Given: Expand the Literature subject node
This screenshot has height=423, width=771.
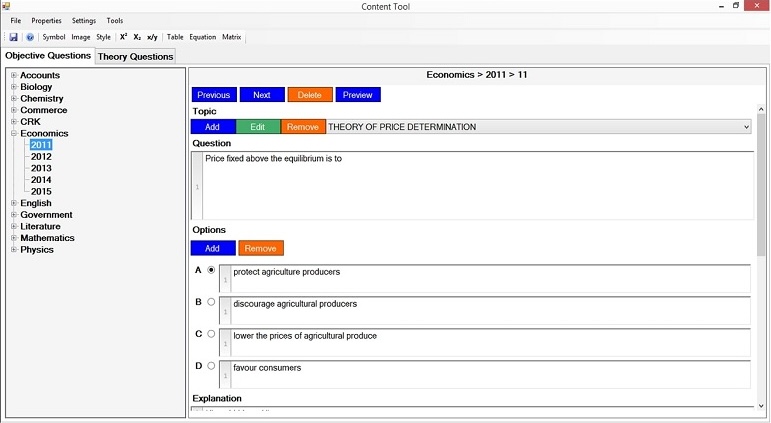Looking at the screenshot, I should 14,226.
